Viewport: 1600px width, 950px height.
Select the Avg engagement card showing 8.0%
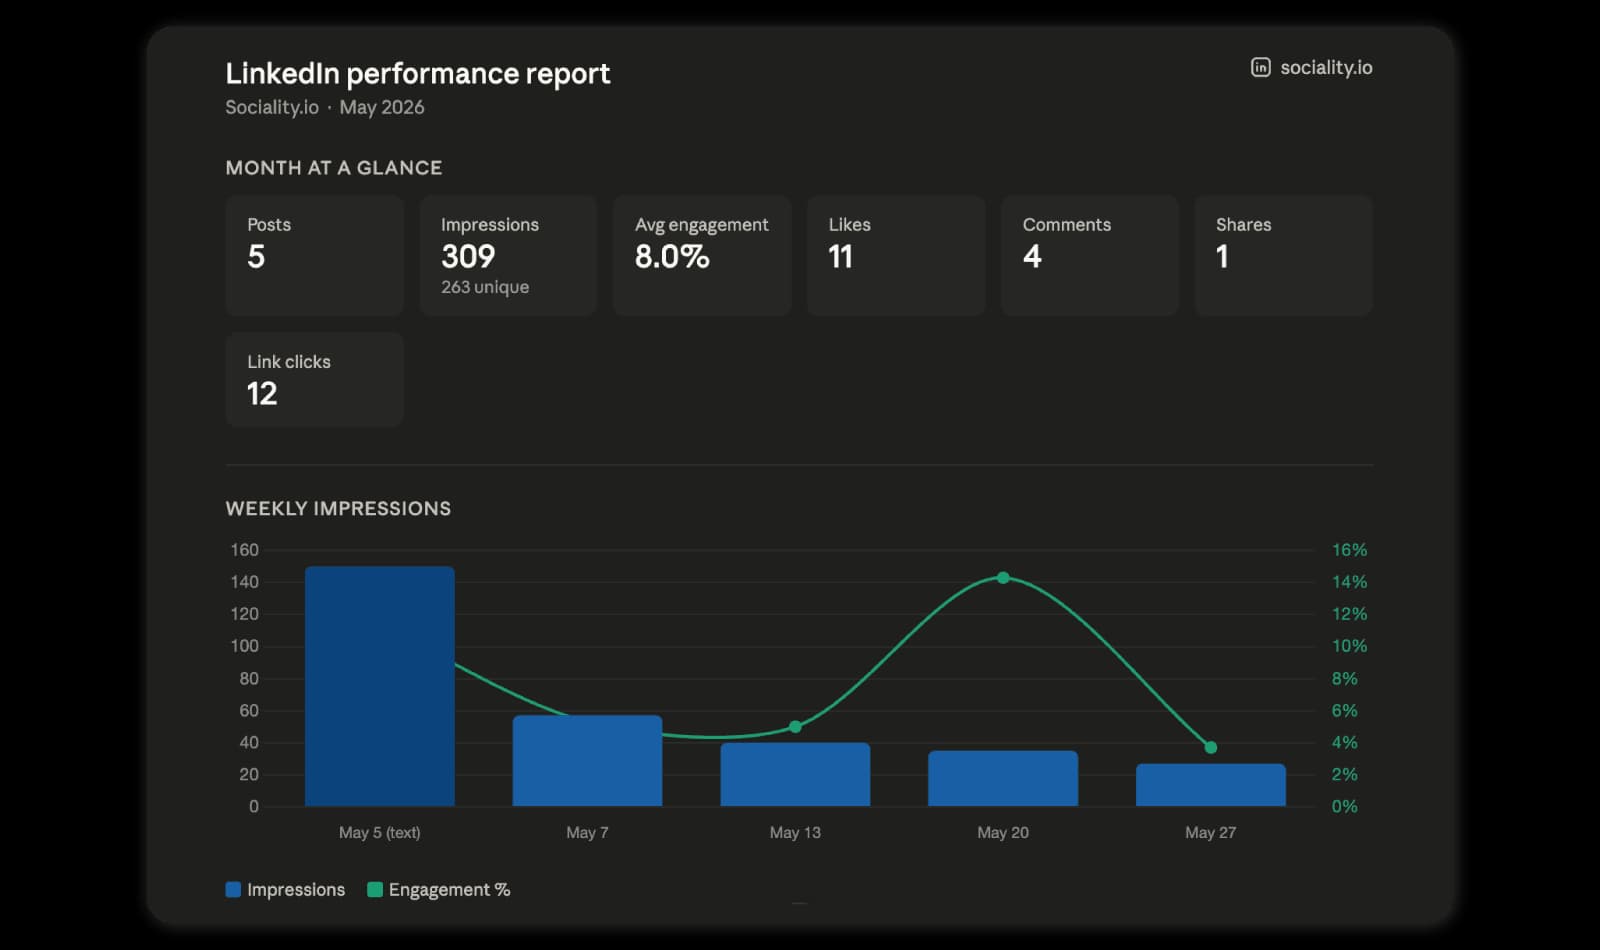[x=702, y=256]
